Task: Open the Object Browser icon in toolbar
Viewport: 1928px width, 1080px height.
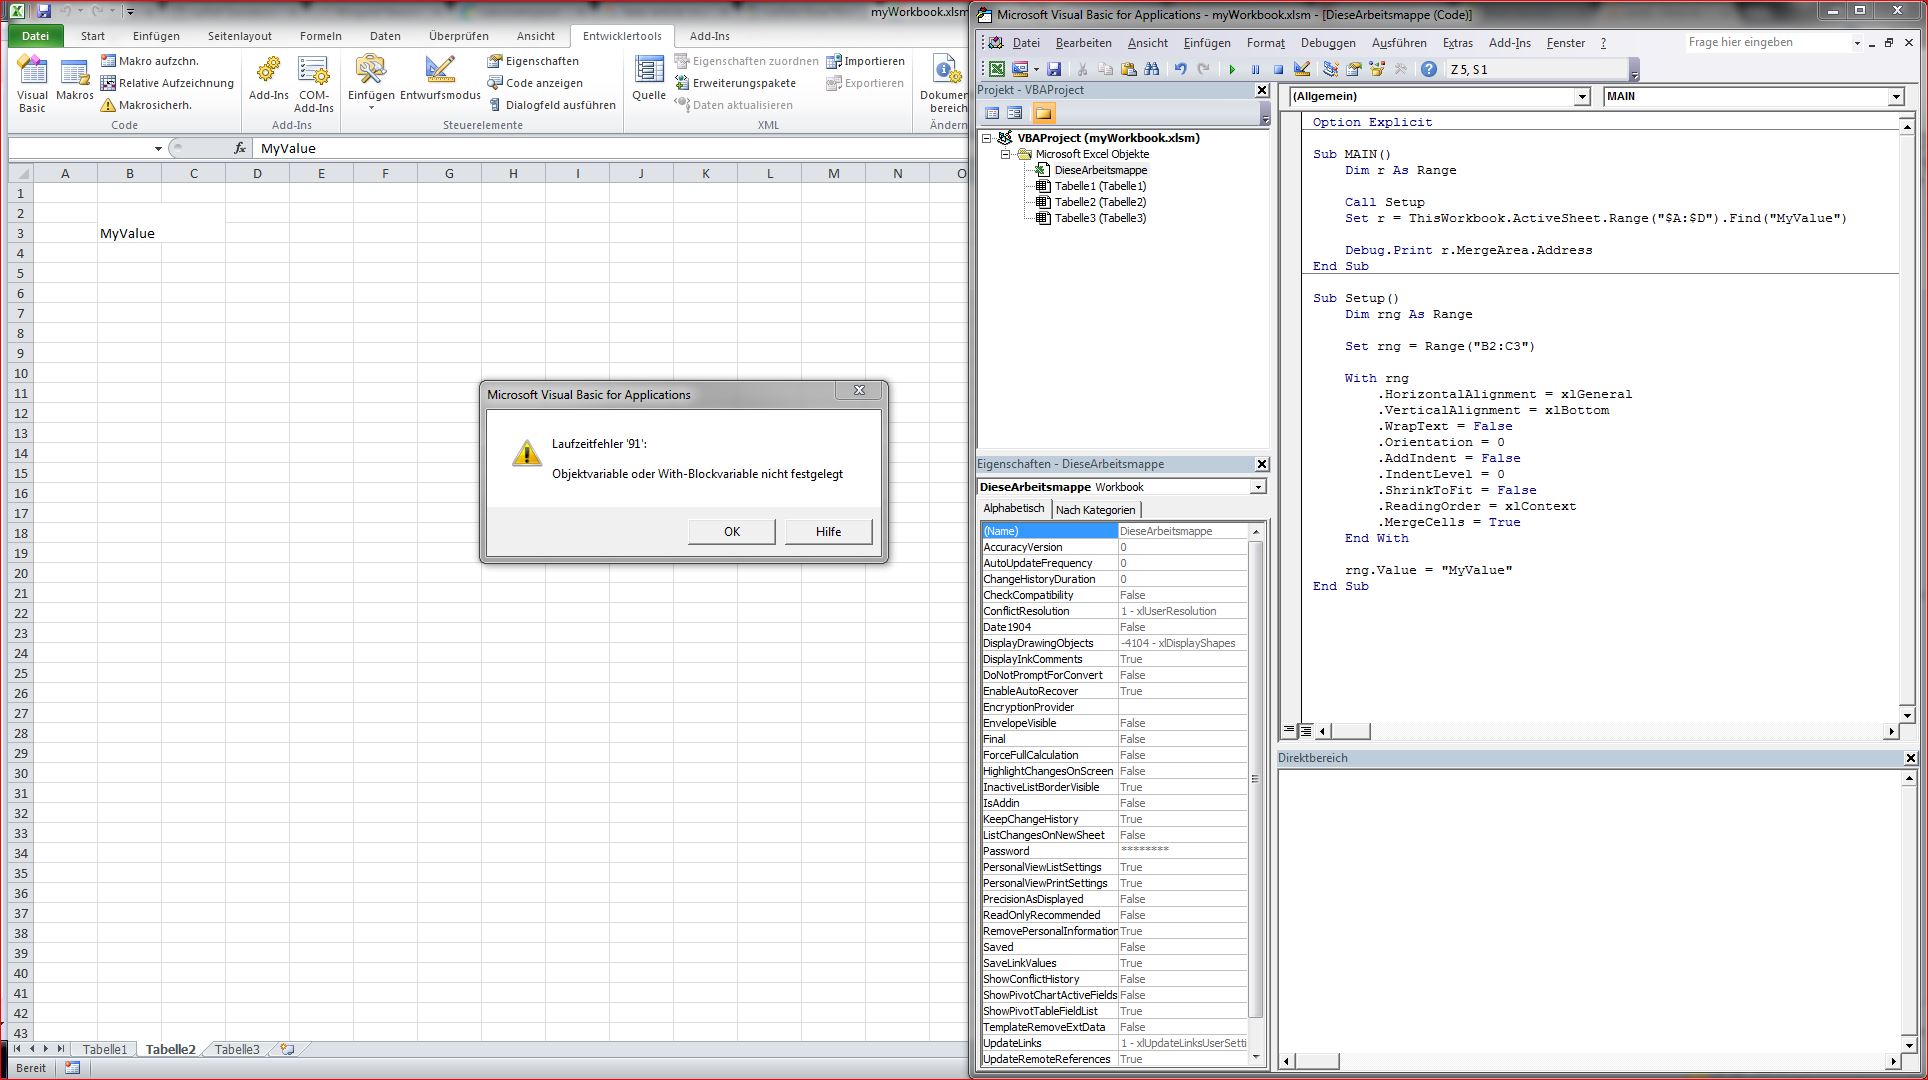Action: click(x=1377, y=69)
